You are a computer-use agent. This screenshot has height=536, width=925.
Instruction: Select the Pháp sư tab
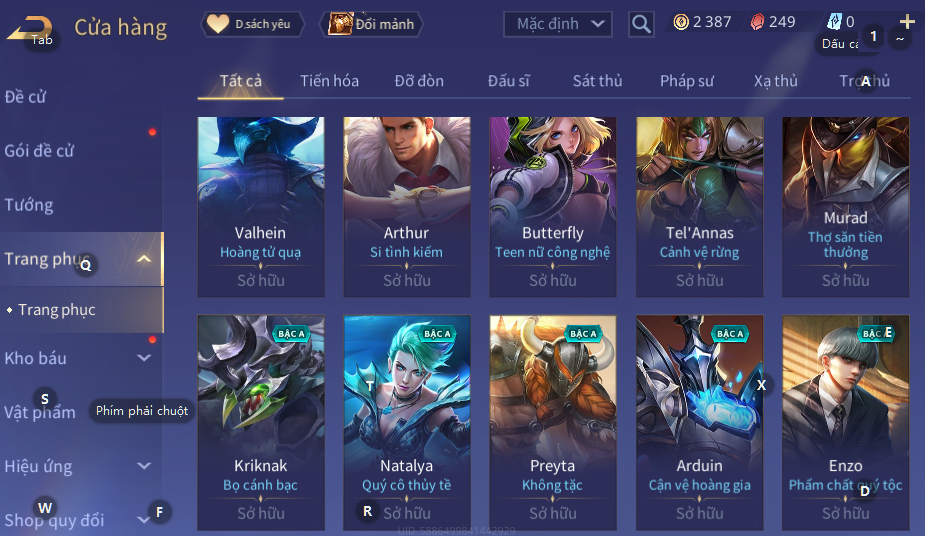click(687, 81)
